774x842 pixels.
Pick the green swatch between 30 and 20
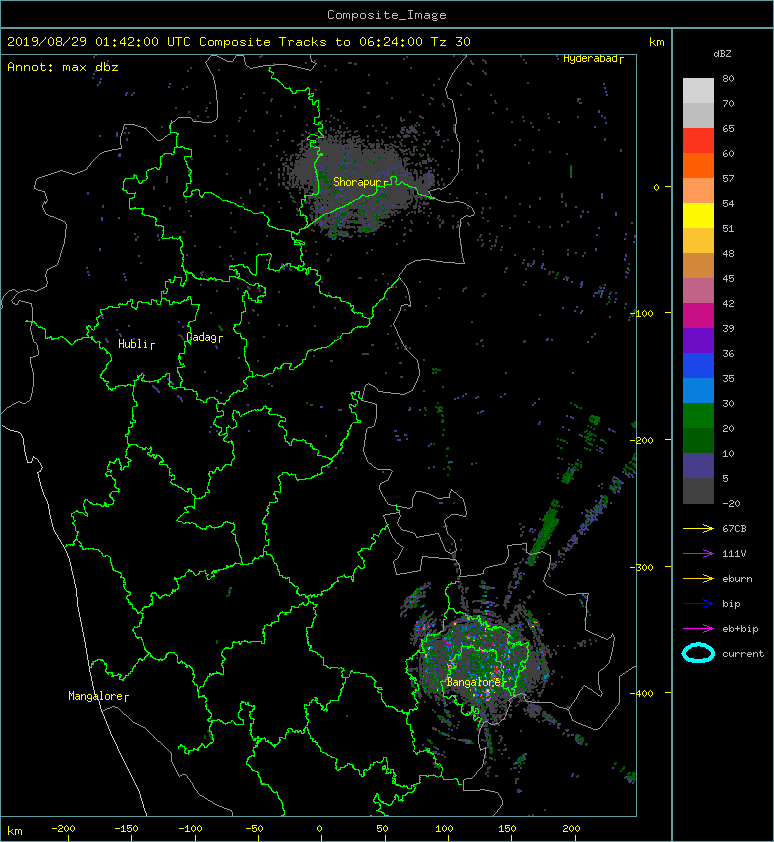coord(698,416)
